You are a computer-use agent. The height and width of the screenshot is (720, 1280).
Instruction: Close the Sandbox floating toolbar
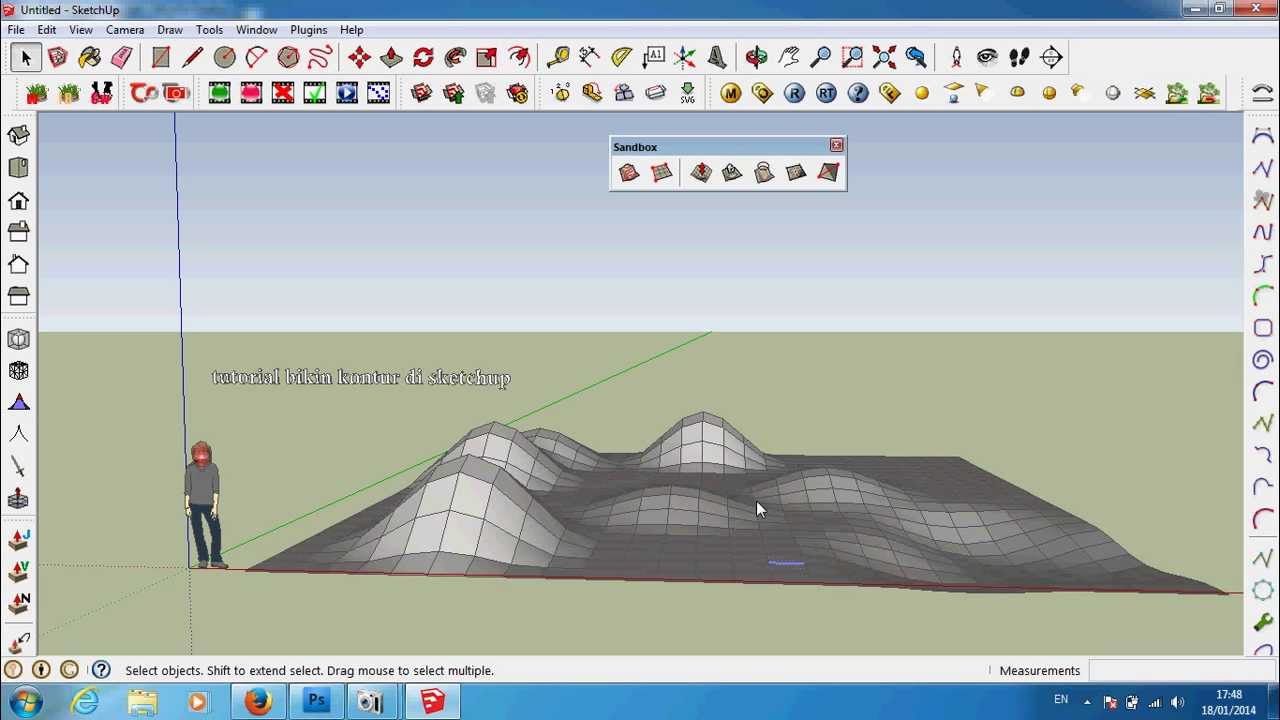click(837, 146)
